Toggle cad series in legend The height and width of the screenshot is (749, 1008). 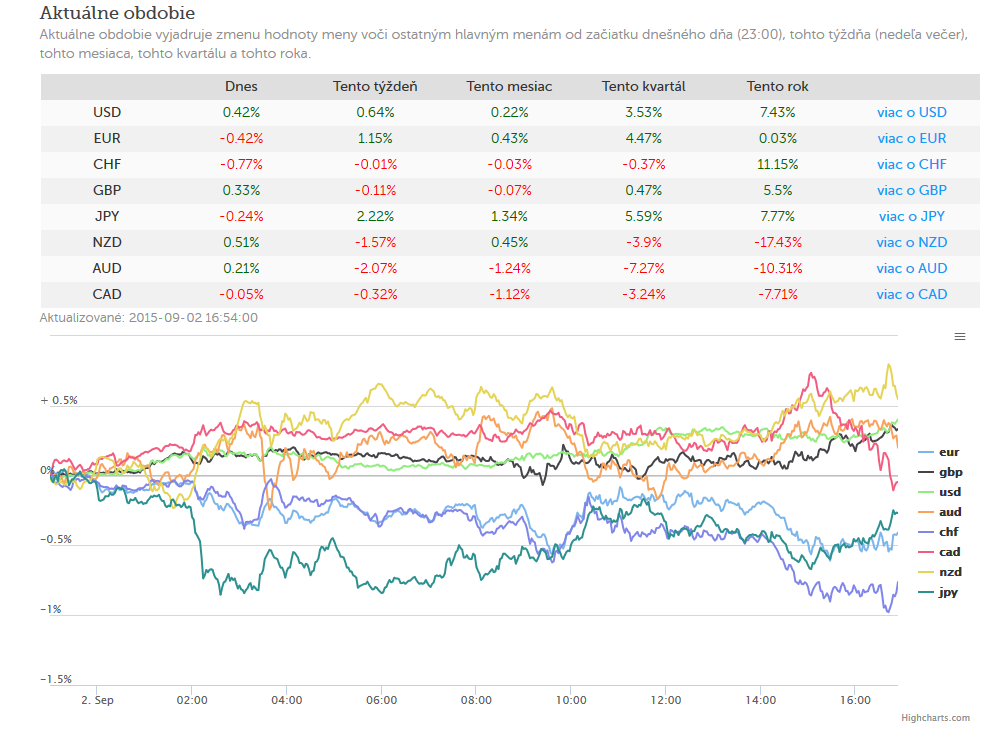(939, 552)
